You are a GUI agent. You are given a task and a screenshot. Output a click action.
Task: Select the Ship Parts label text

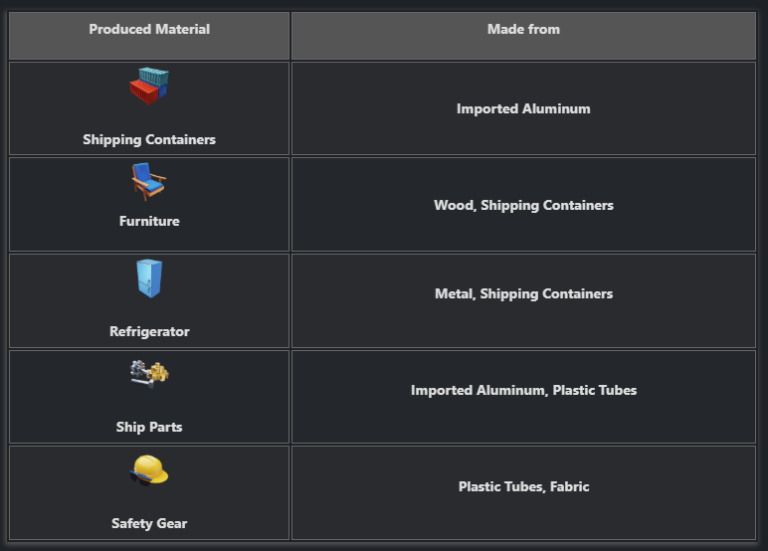[149, 427]
